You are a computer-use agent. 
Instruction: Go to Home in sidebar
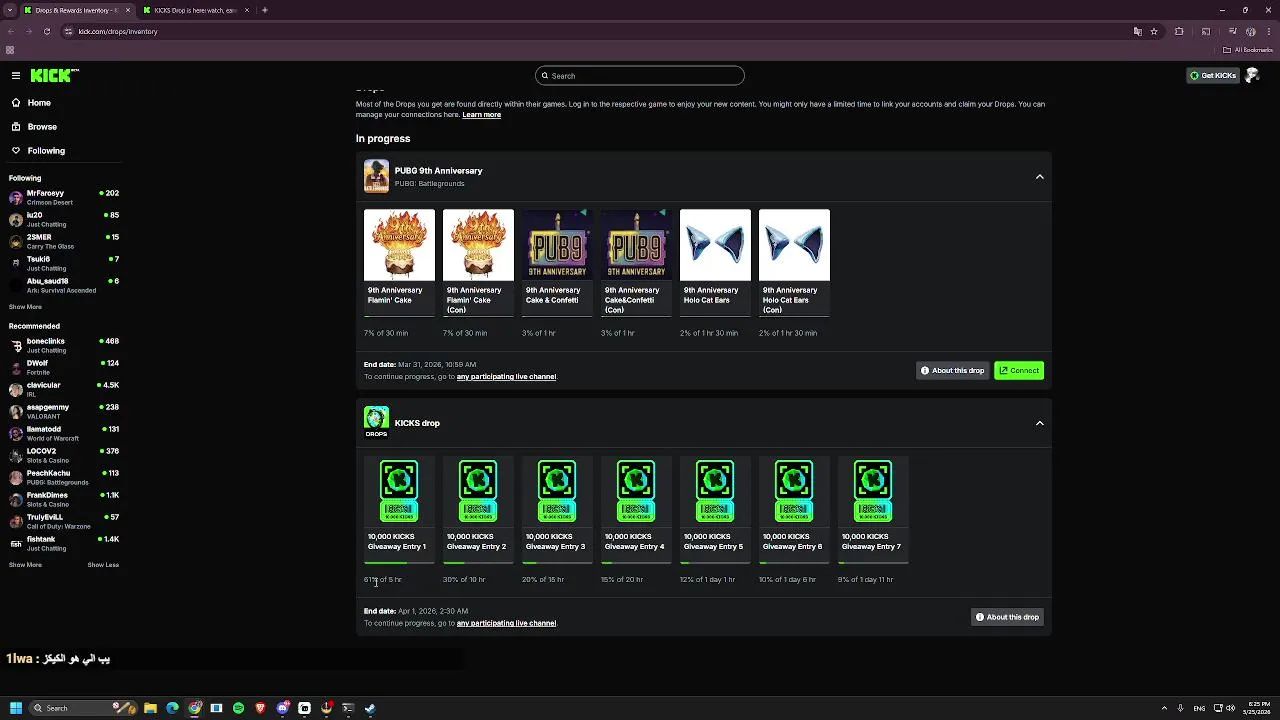tap(39, 103)
